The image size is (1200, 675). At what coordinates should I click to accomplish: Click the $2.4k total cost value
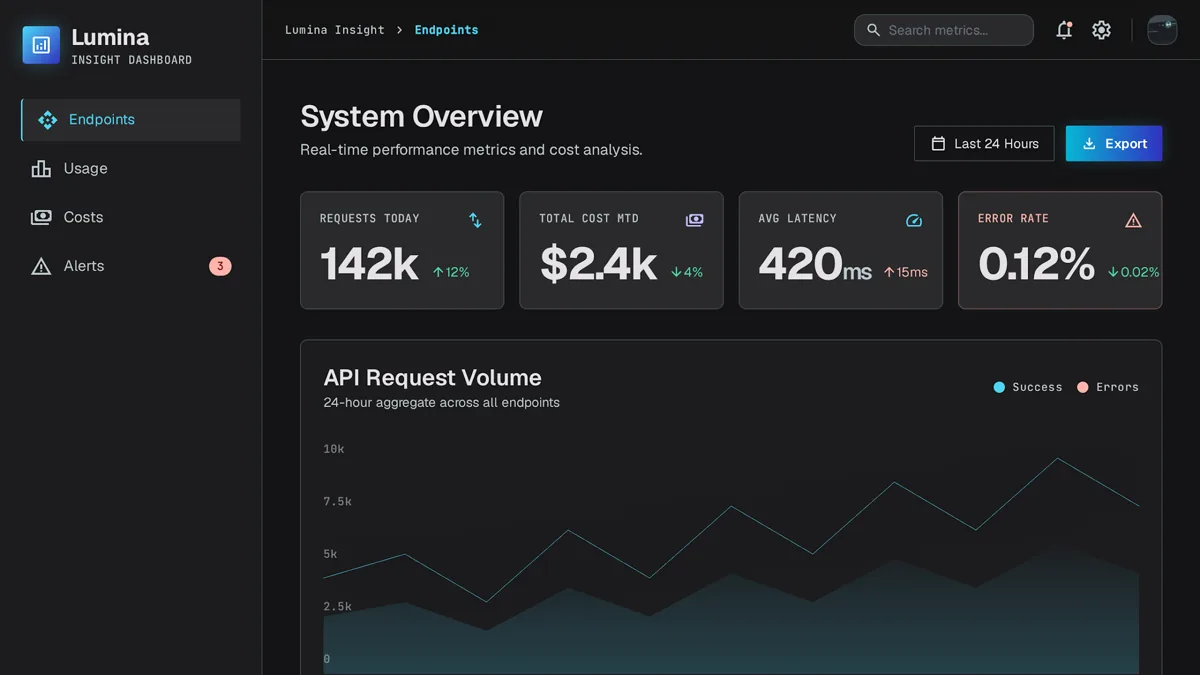point(598,265)
